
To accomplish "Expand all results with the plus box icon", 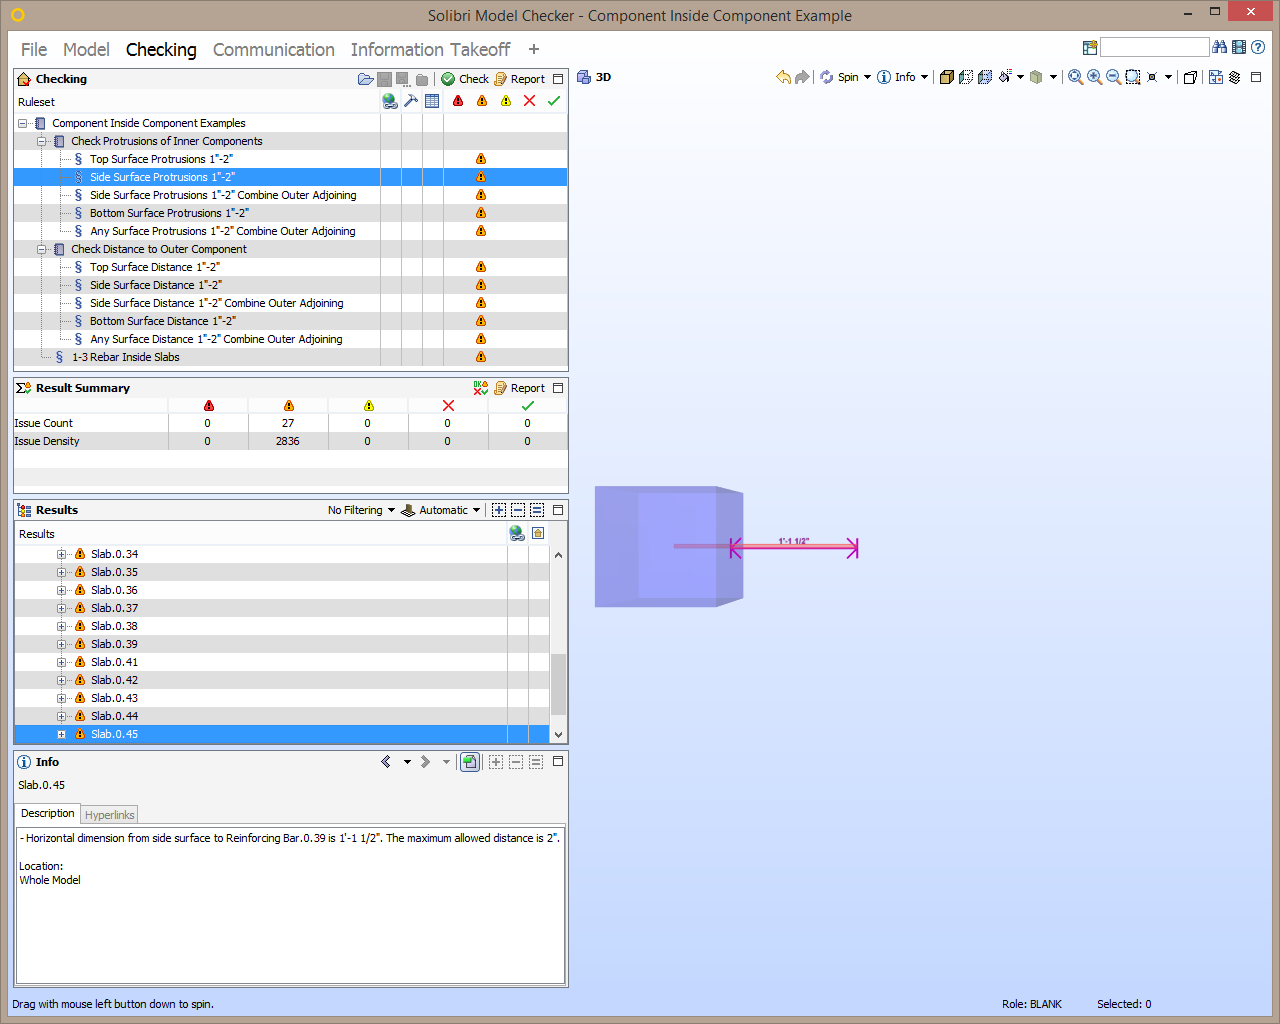I will [x=499, y=510].
